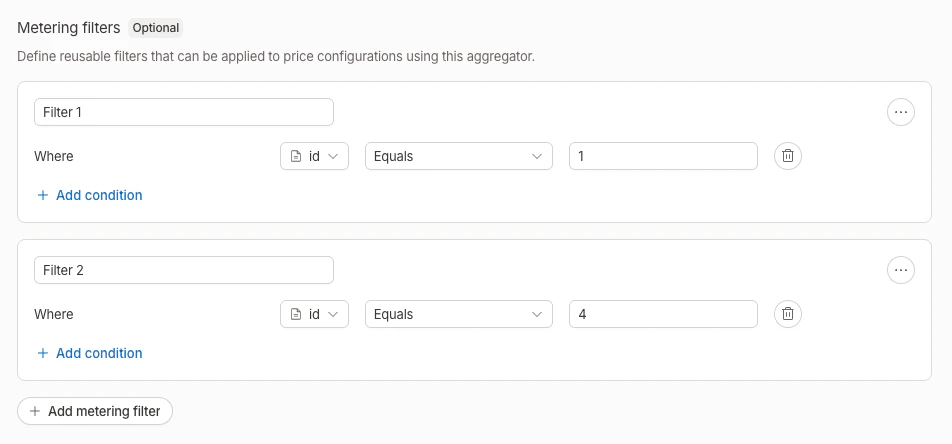Expand the Equals operator dropdown in Filter 1
The height and width of the screenshot is (444, 952).
[x=458, y=156]
